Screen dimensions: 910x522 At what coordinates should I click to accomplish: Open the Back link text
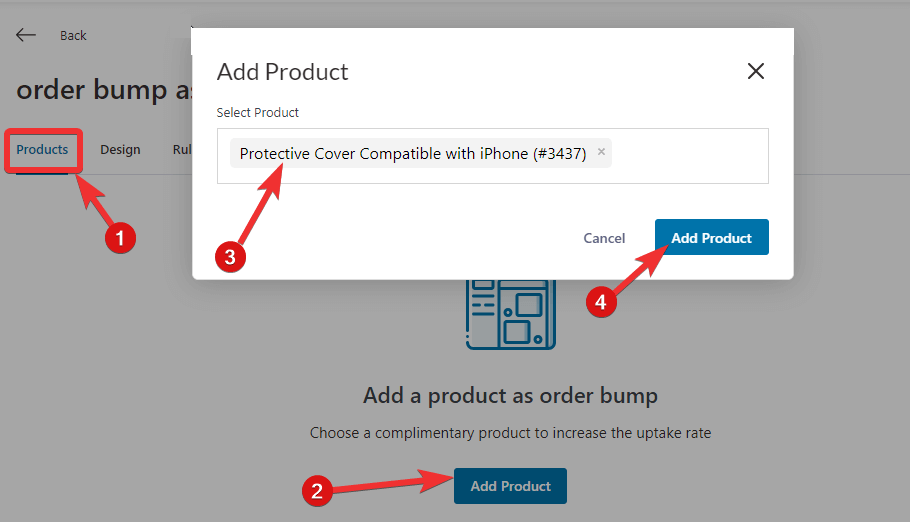[x=73, y=35]
